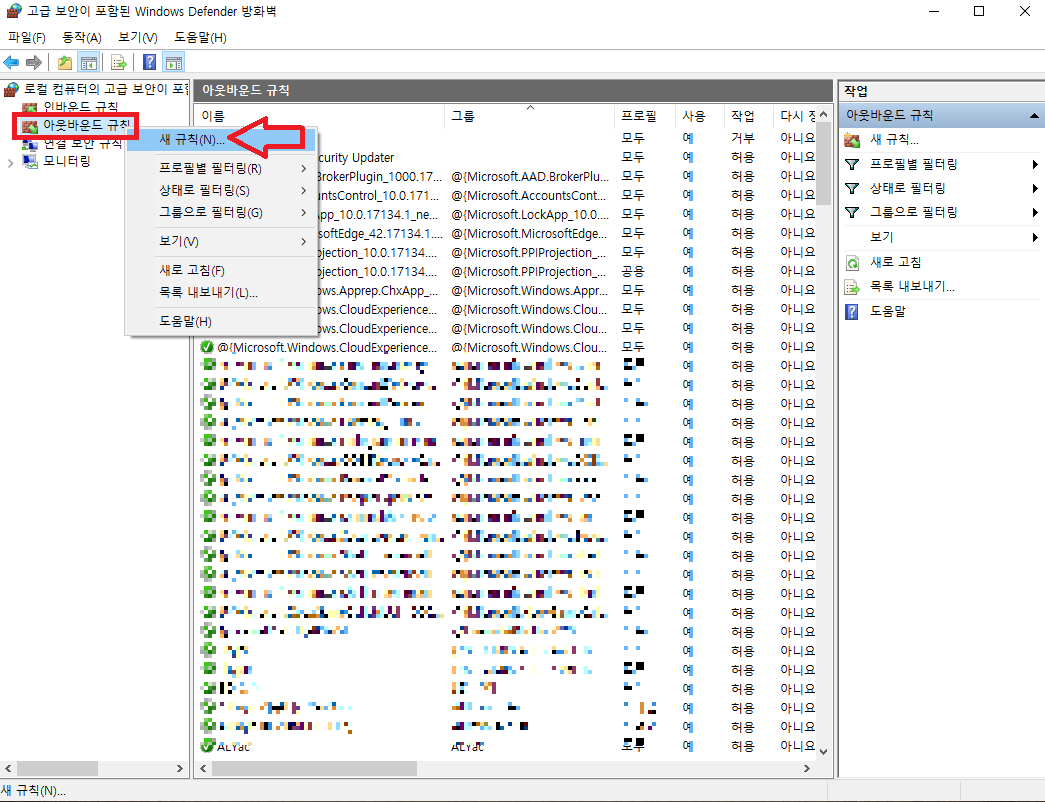Sort by the 사용 column header

699,116
